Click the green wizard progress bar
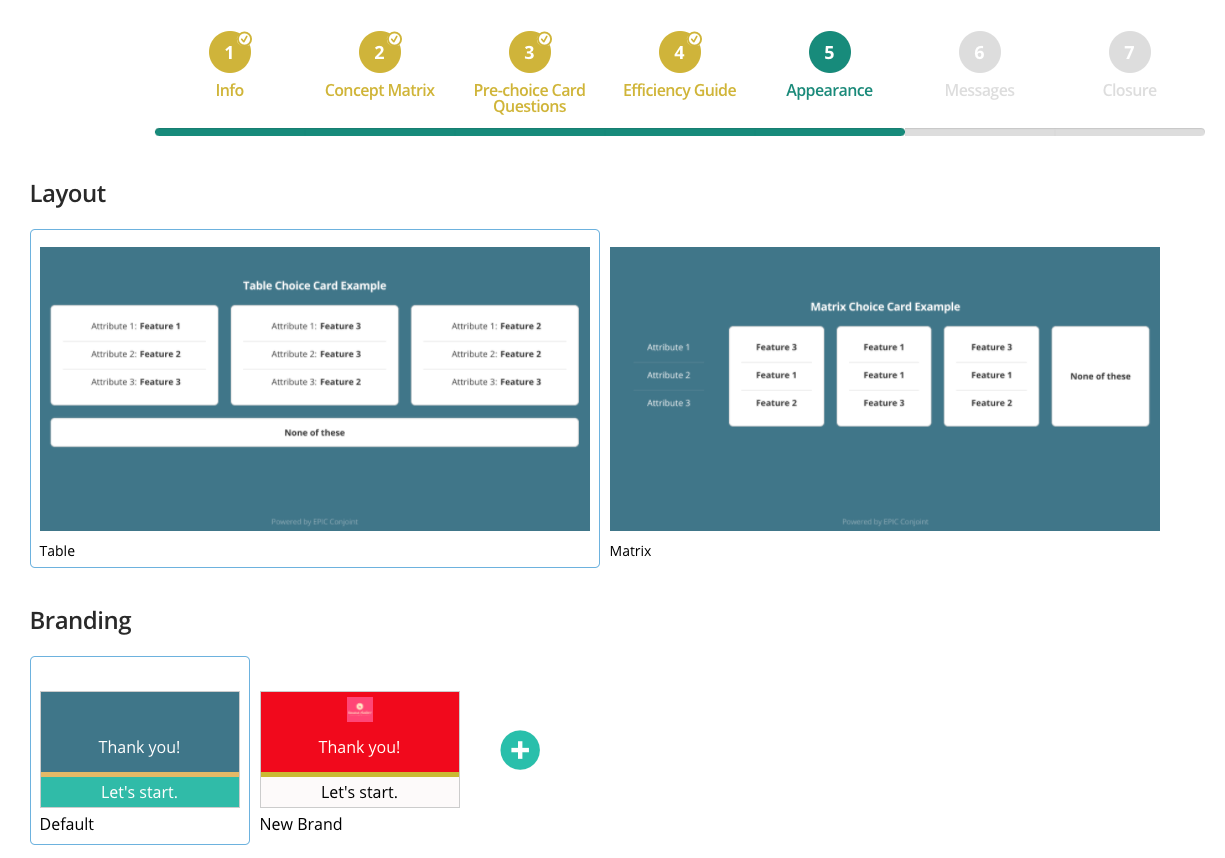Image resolution: width=1225 pixels, height=858 pixels. pos(530,131)
